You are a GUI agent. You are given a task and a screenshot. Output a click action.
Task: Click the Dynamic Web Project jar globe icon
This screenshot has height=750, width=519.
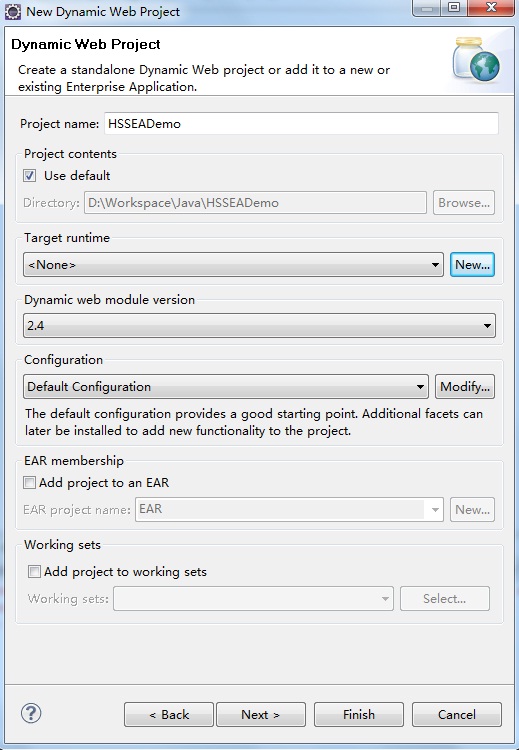pos(476,59)
